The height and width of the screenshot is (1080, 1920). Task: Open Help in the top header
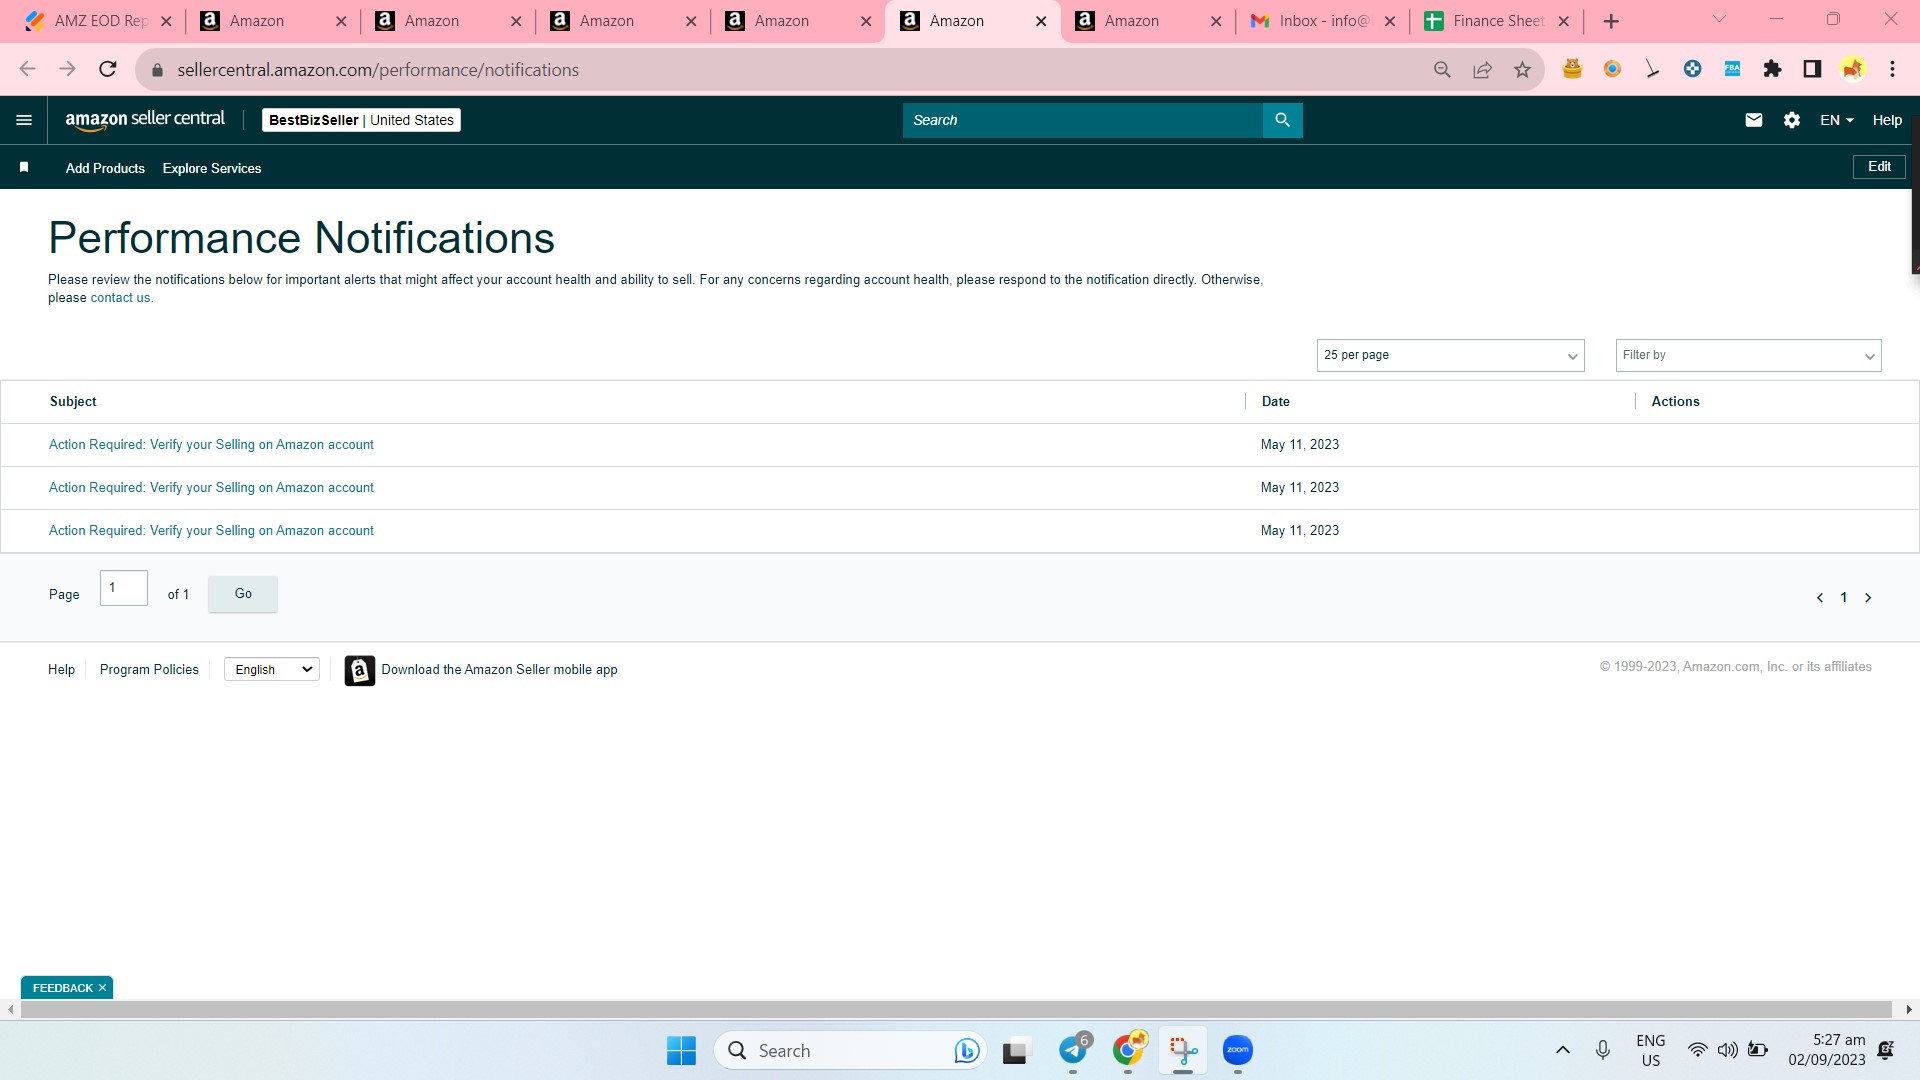(1887, 120)
